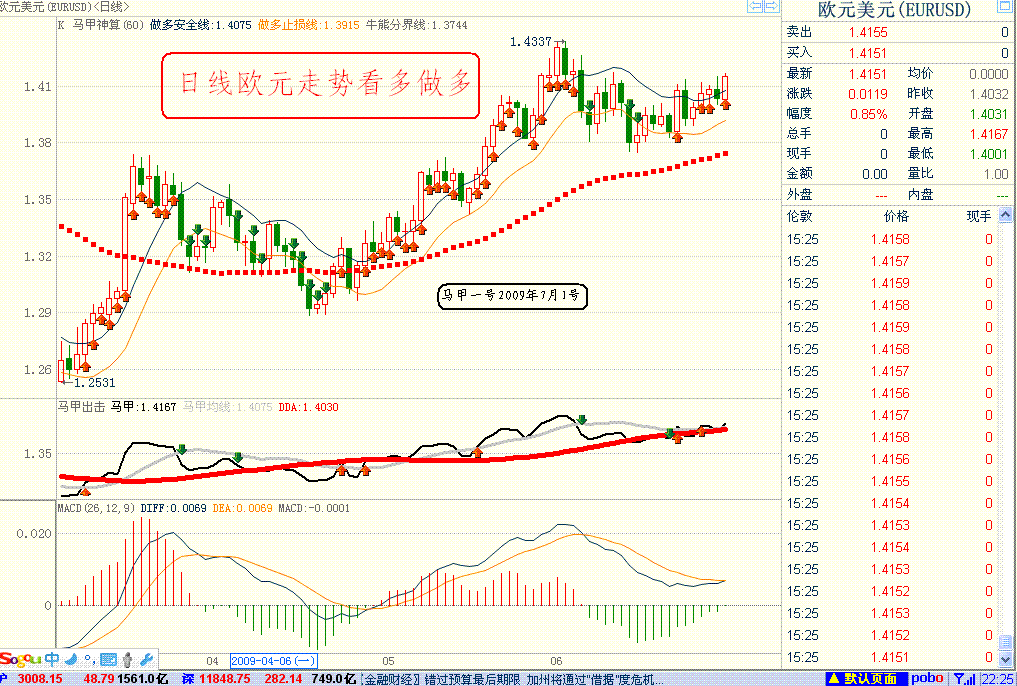Screen dimensions: 1017x686
Task: Select the 2009-04-06 date marker
Action: [274, 661]
